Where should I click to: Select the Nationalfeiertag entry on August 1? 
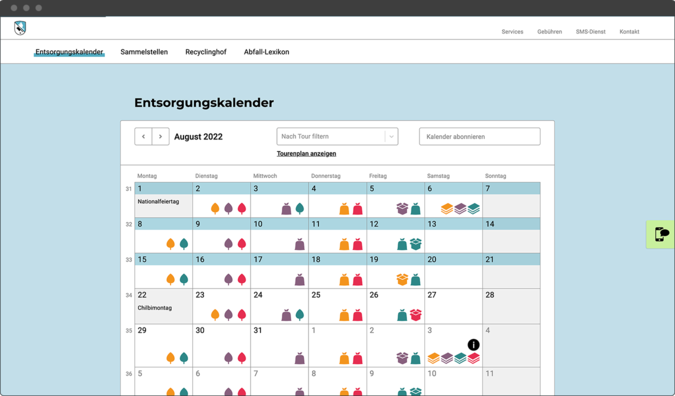[x=158, y=201]
